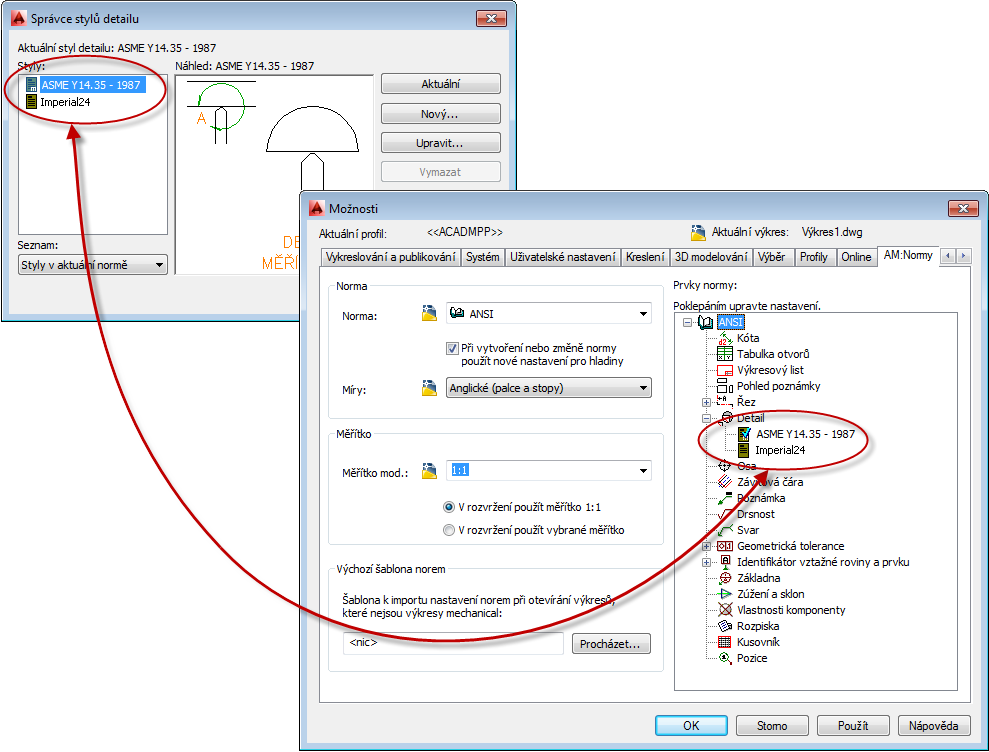Click the template path field showing <nic>

coord(453,643)
